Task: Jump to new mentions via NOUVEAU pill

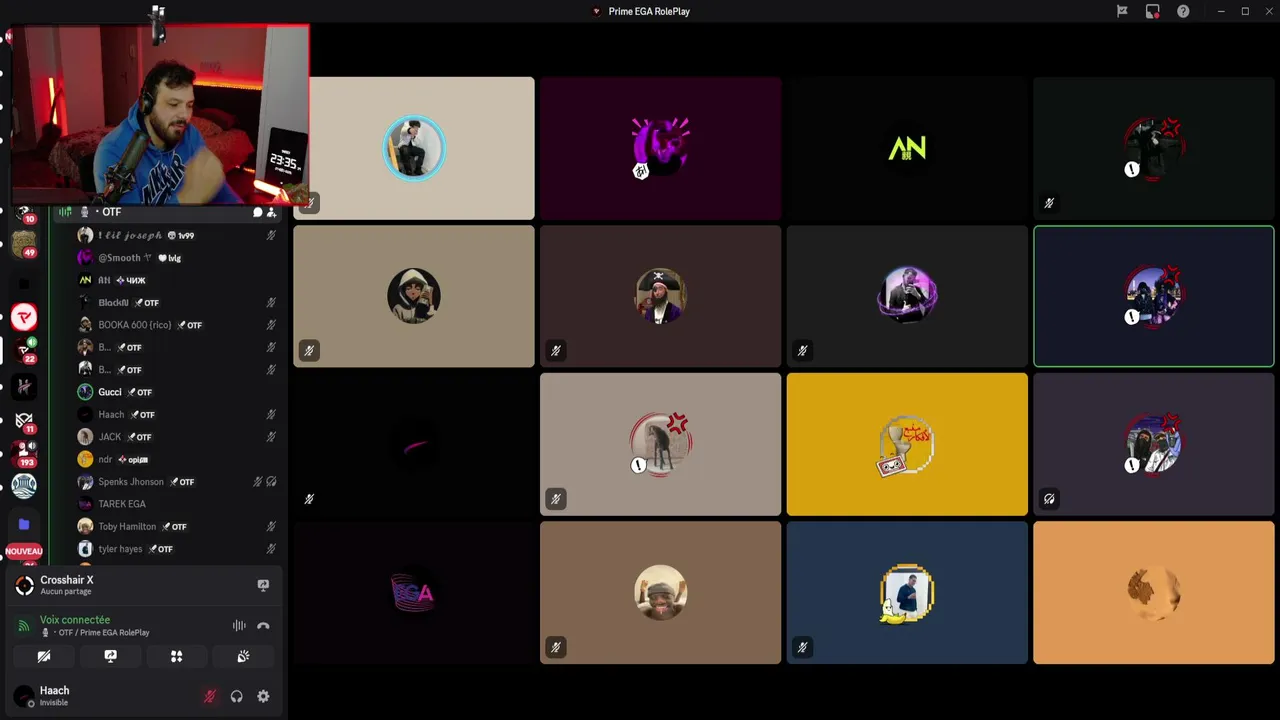Action: click(24, 551)
